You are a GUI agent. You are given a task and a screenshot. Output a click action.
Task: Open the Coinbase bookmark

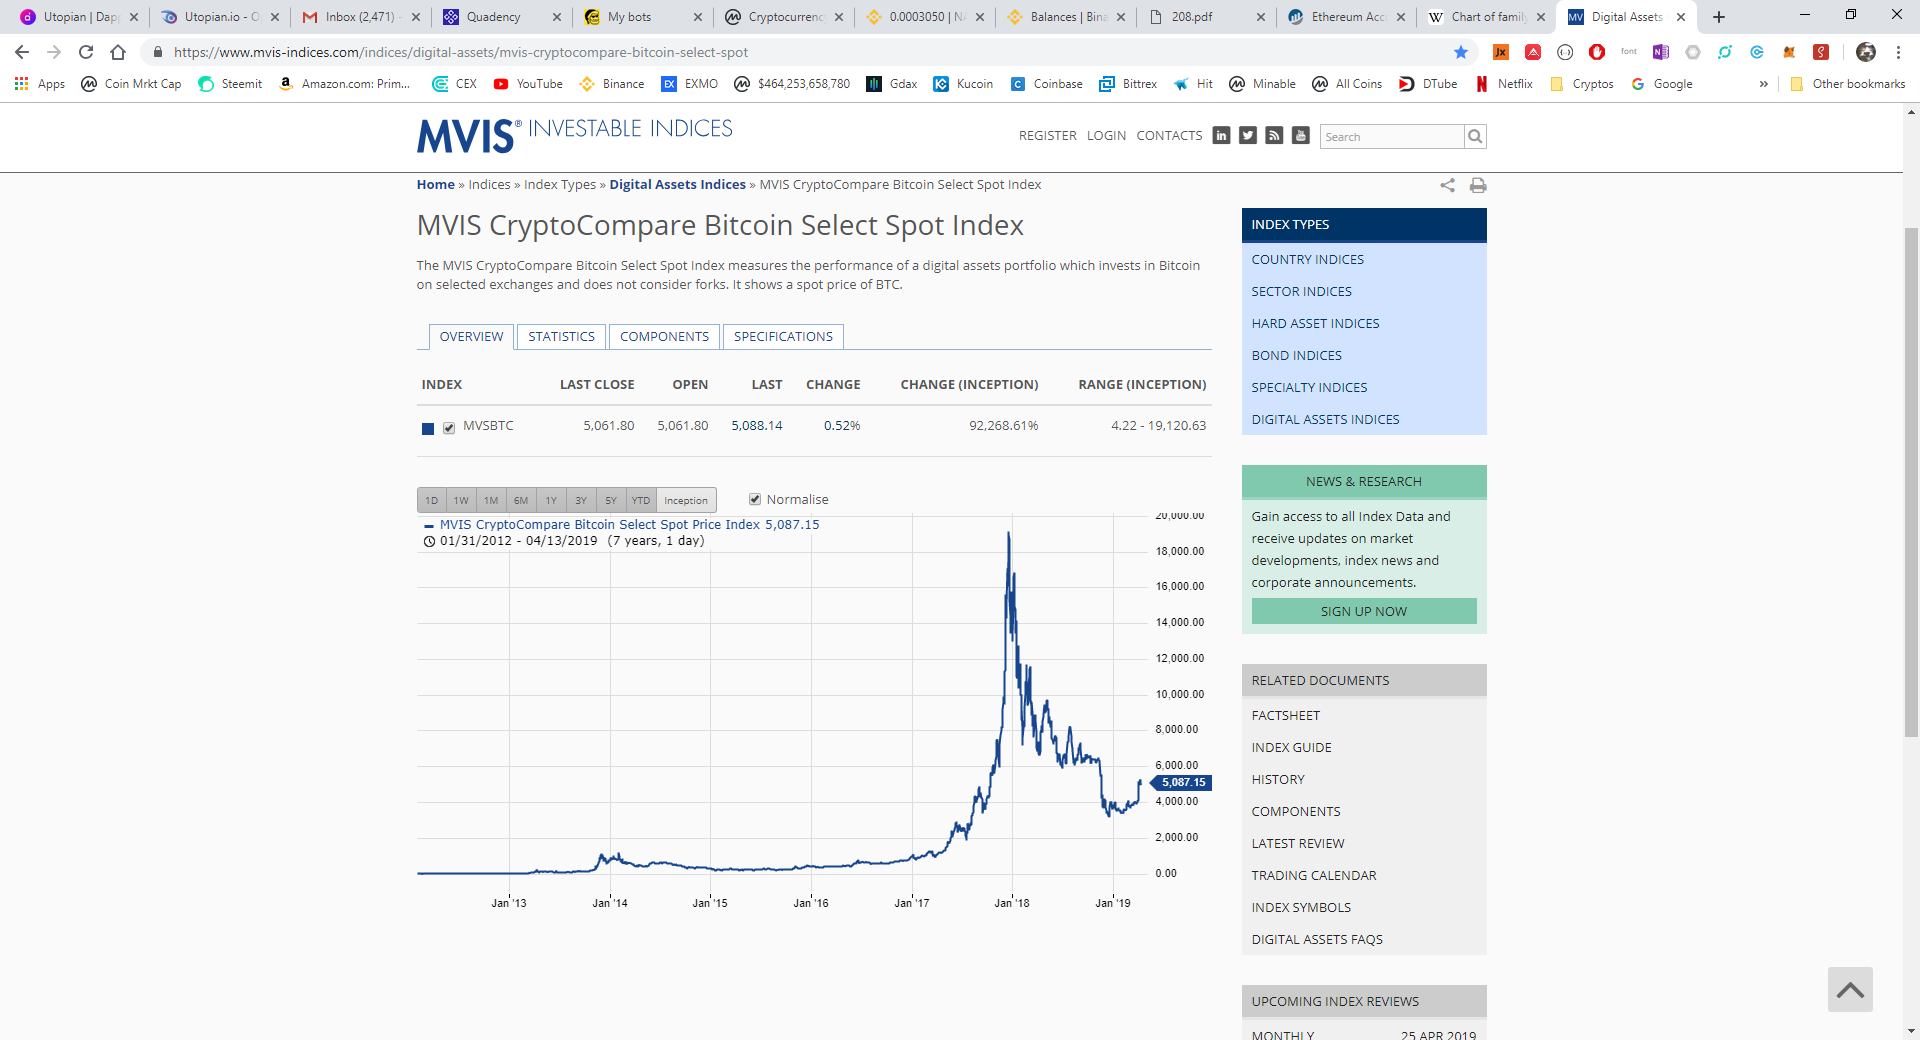click(1047, 84)
